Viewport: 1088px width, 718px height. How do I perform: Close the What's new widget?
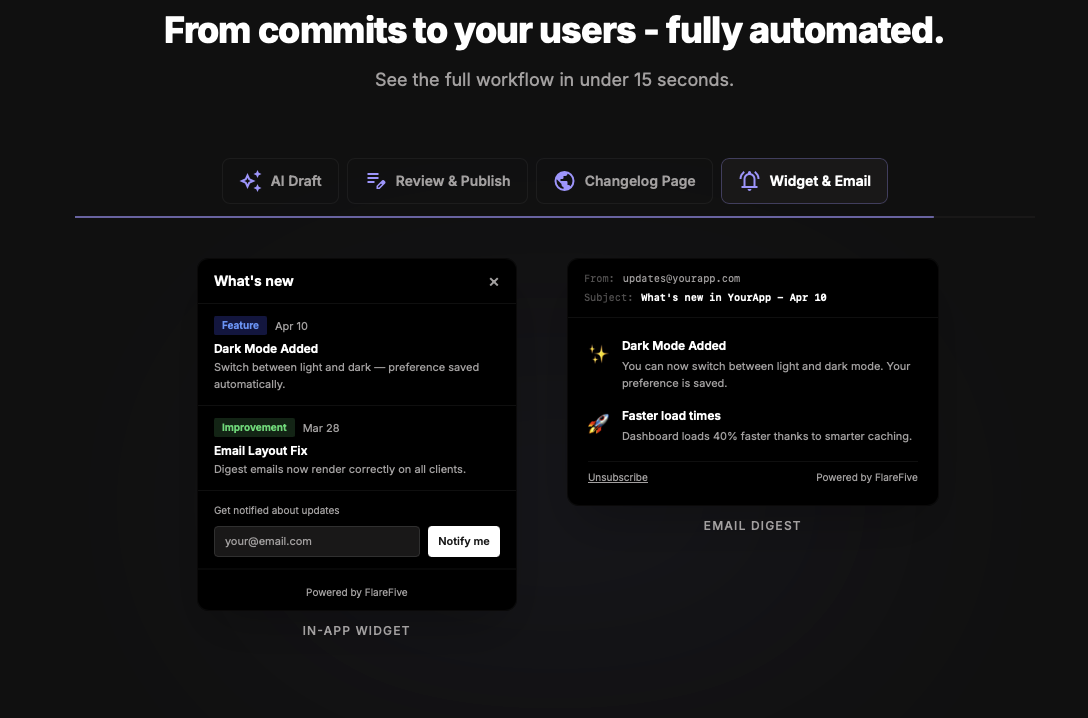coord(494,282)
